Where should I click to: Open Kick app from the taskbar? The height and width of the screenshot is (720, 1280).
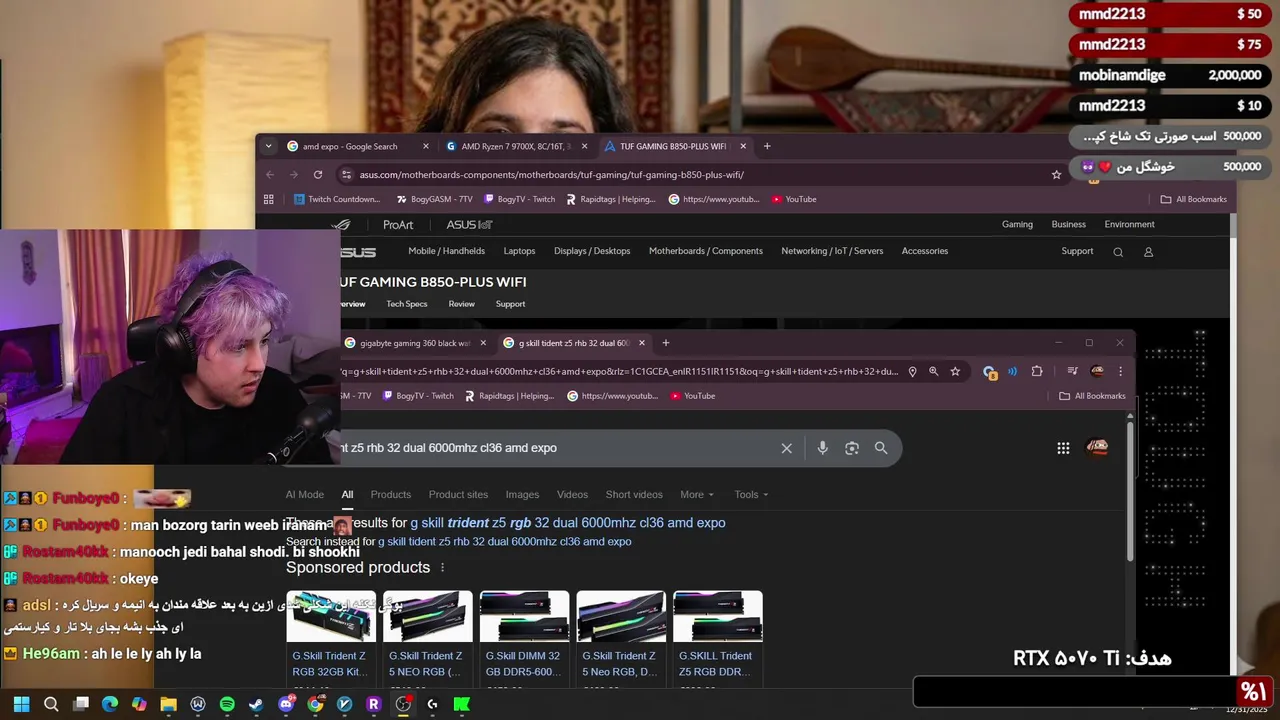[461, 704]
